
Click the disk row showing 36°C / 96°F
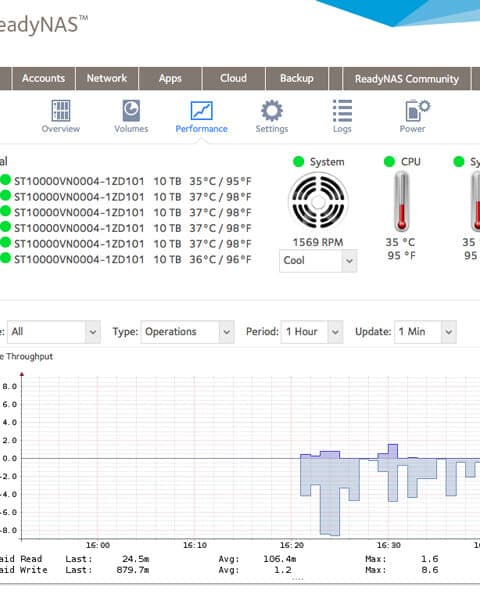coord(126,259)
